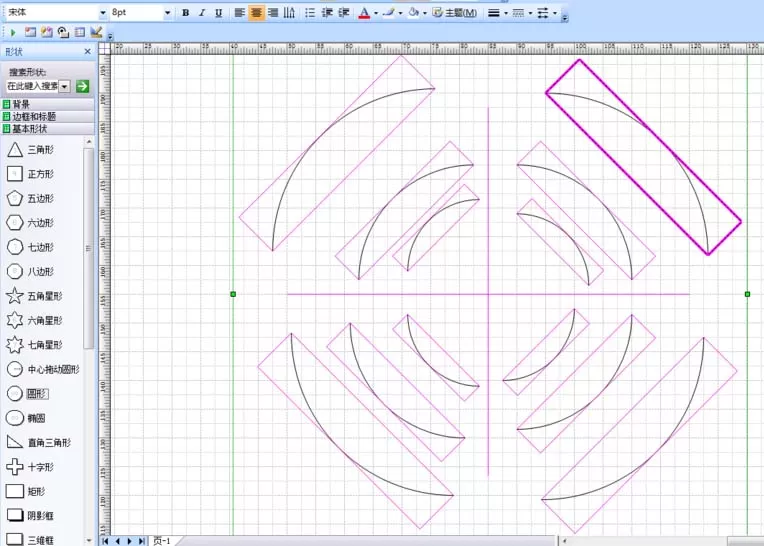Open line pattern dropdown arrow
Viewport: 764px width, 546px height.
tap(530, 13)
